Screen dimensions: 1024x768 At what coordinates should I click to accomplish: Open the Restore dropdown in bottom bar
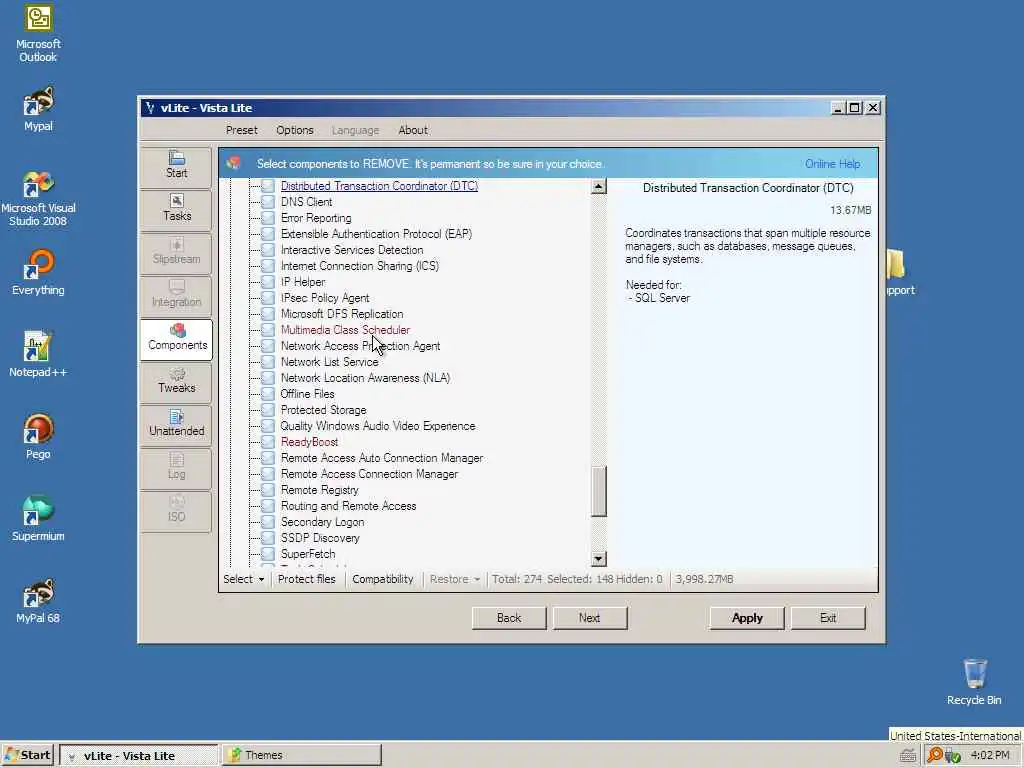(455, 579)
